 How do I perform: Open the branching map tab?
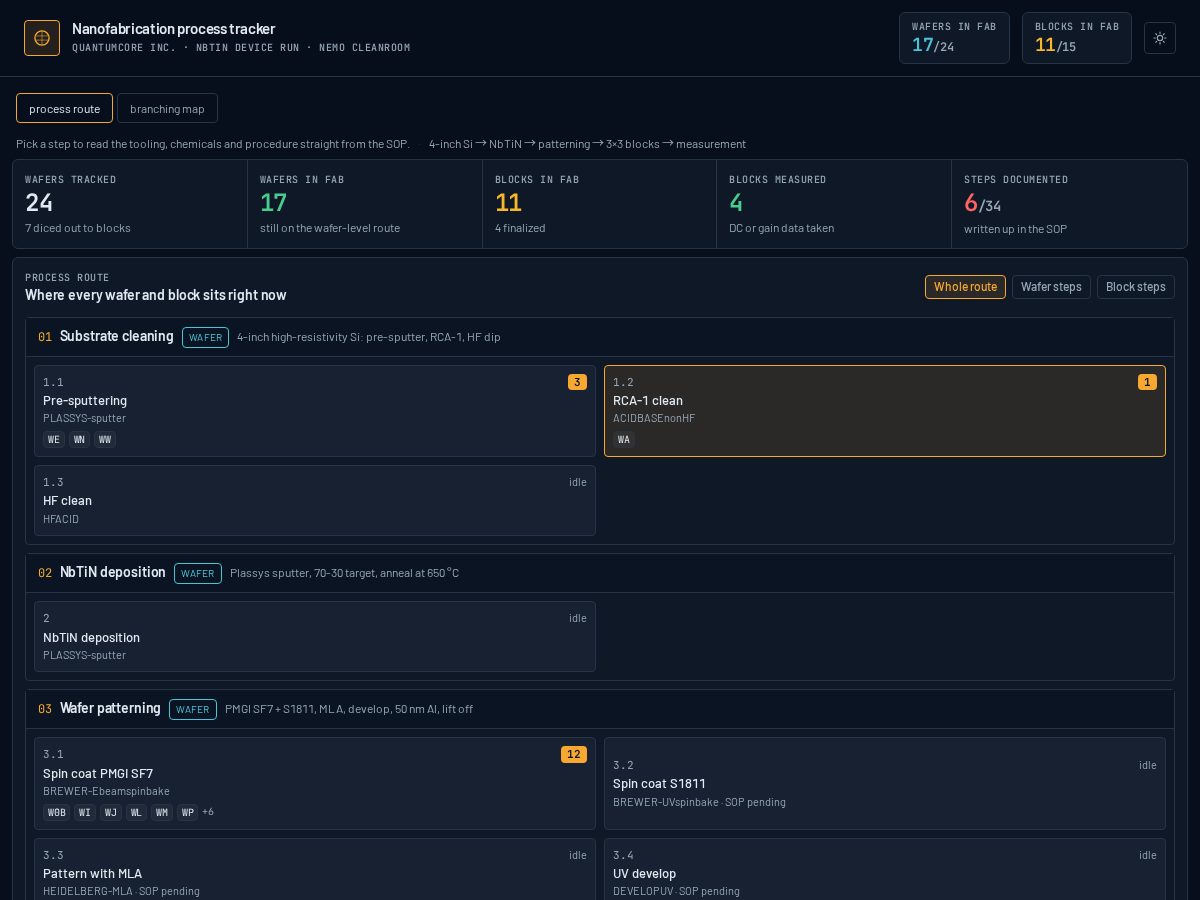click(167, 108)
